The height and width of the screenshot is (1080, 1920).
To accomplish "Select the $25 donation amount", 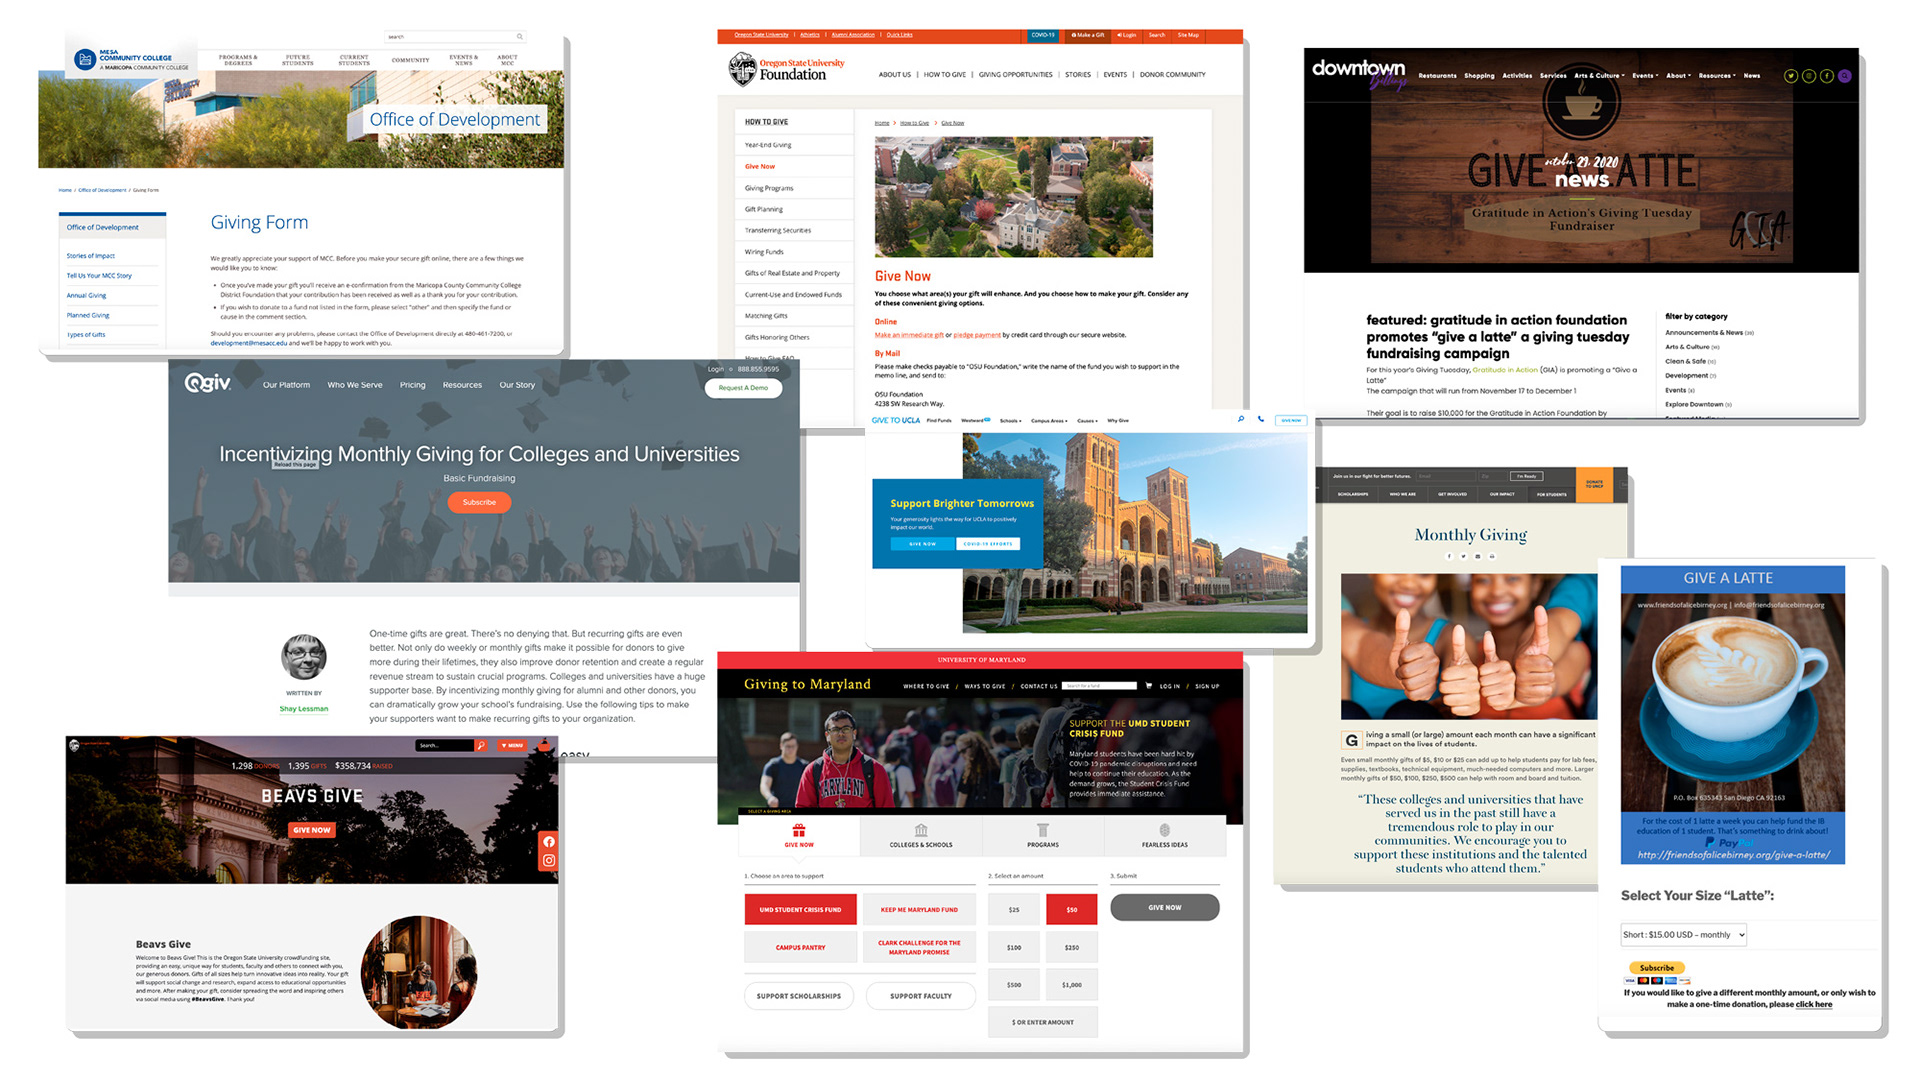I will [x=1014, y=909].
